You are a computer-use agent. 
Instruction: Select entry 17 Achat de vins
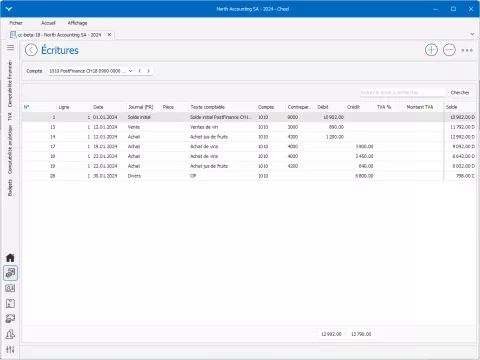coord(249,146)
